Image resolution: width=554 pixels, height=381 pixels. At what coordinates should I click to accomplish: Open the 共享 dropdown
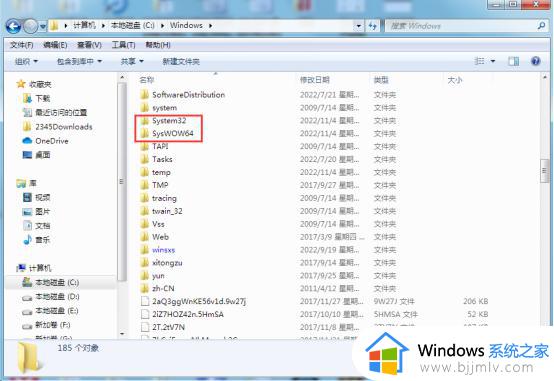(132, 61)
